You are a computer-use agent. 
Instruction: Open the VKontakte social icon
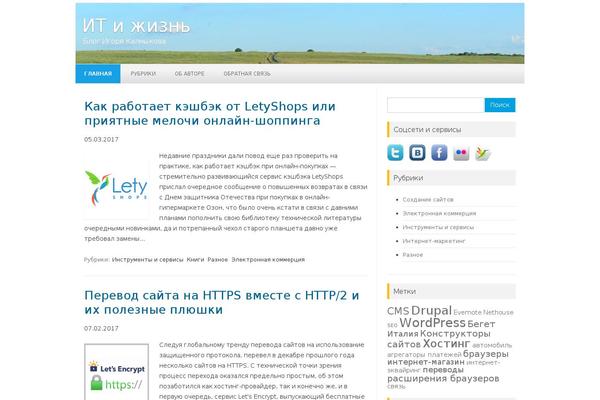pyautogui.click(x=417, y=153)
